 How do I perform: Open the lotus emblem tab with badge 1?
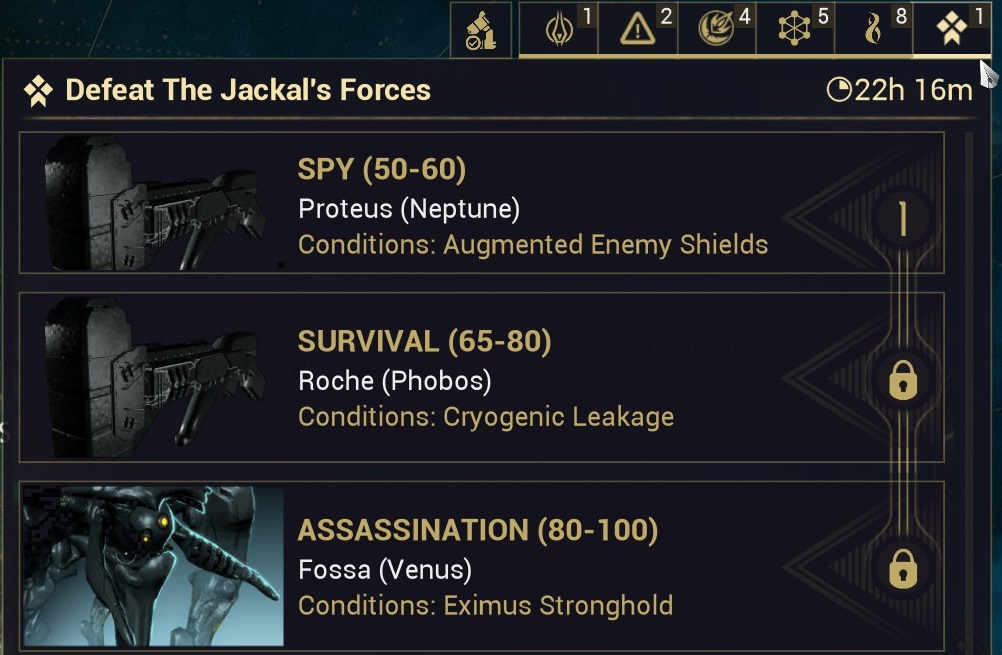558,30
